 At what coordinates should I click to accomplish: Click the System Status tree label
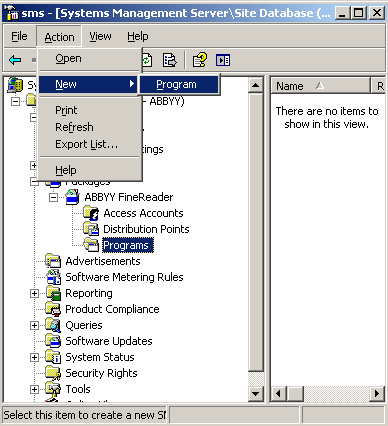(100, 357)
